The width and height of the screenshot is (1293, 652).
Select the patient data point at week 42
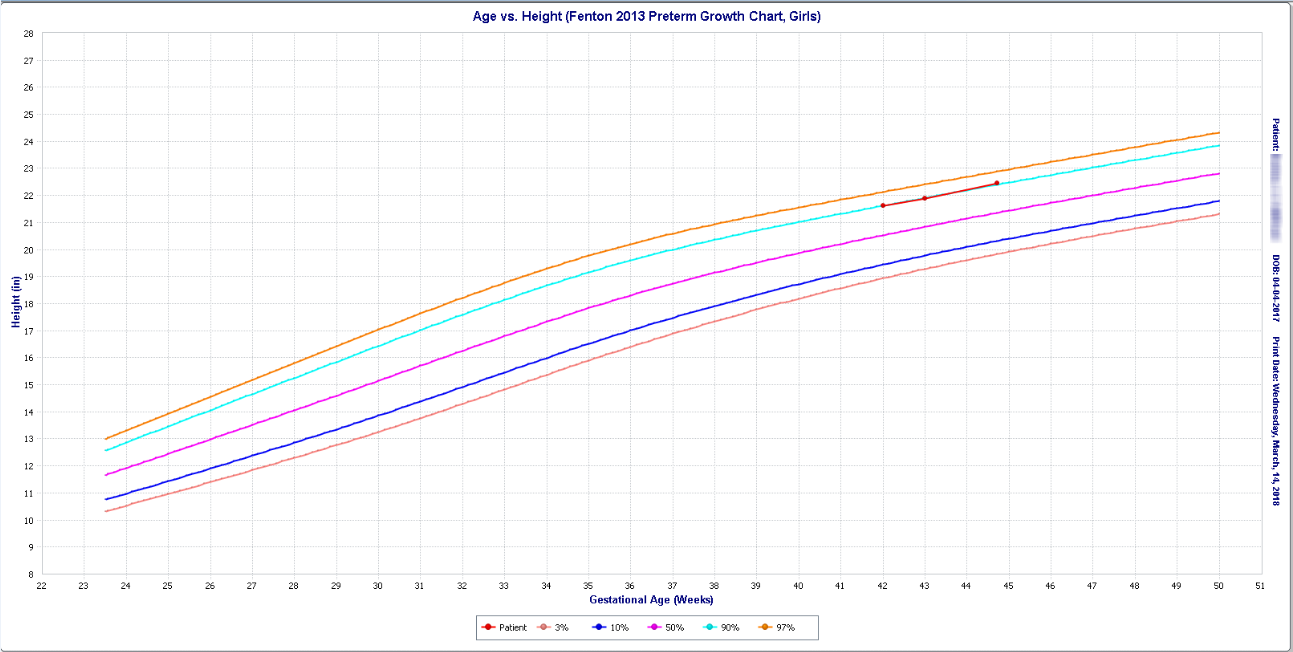tap(882, 205)
